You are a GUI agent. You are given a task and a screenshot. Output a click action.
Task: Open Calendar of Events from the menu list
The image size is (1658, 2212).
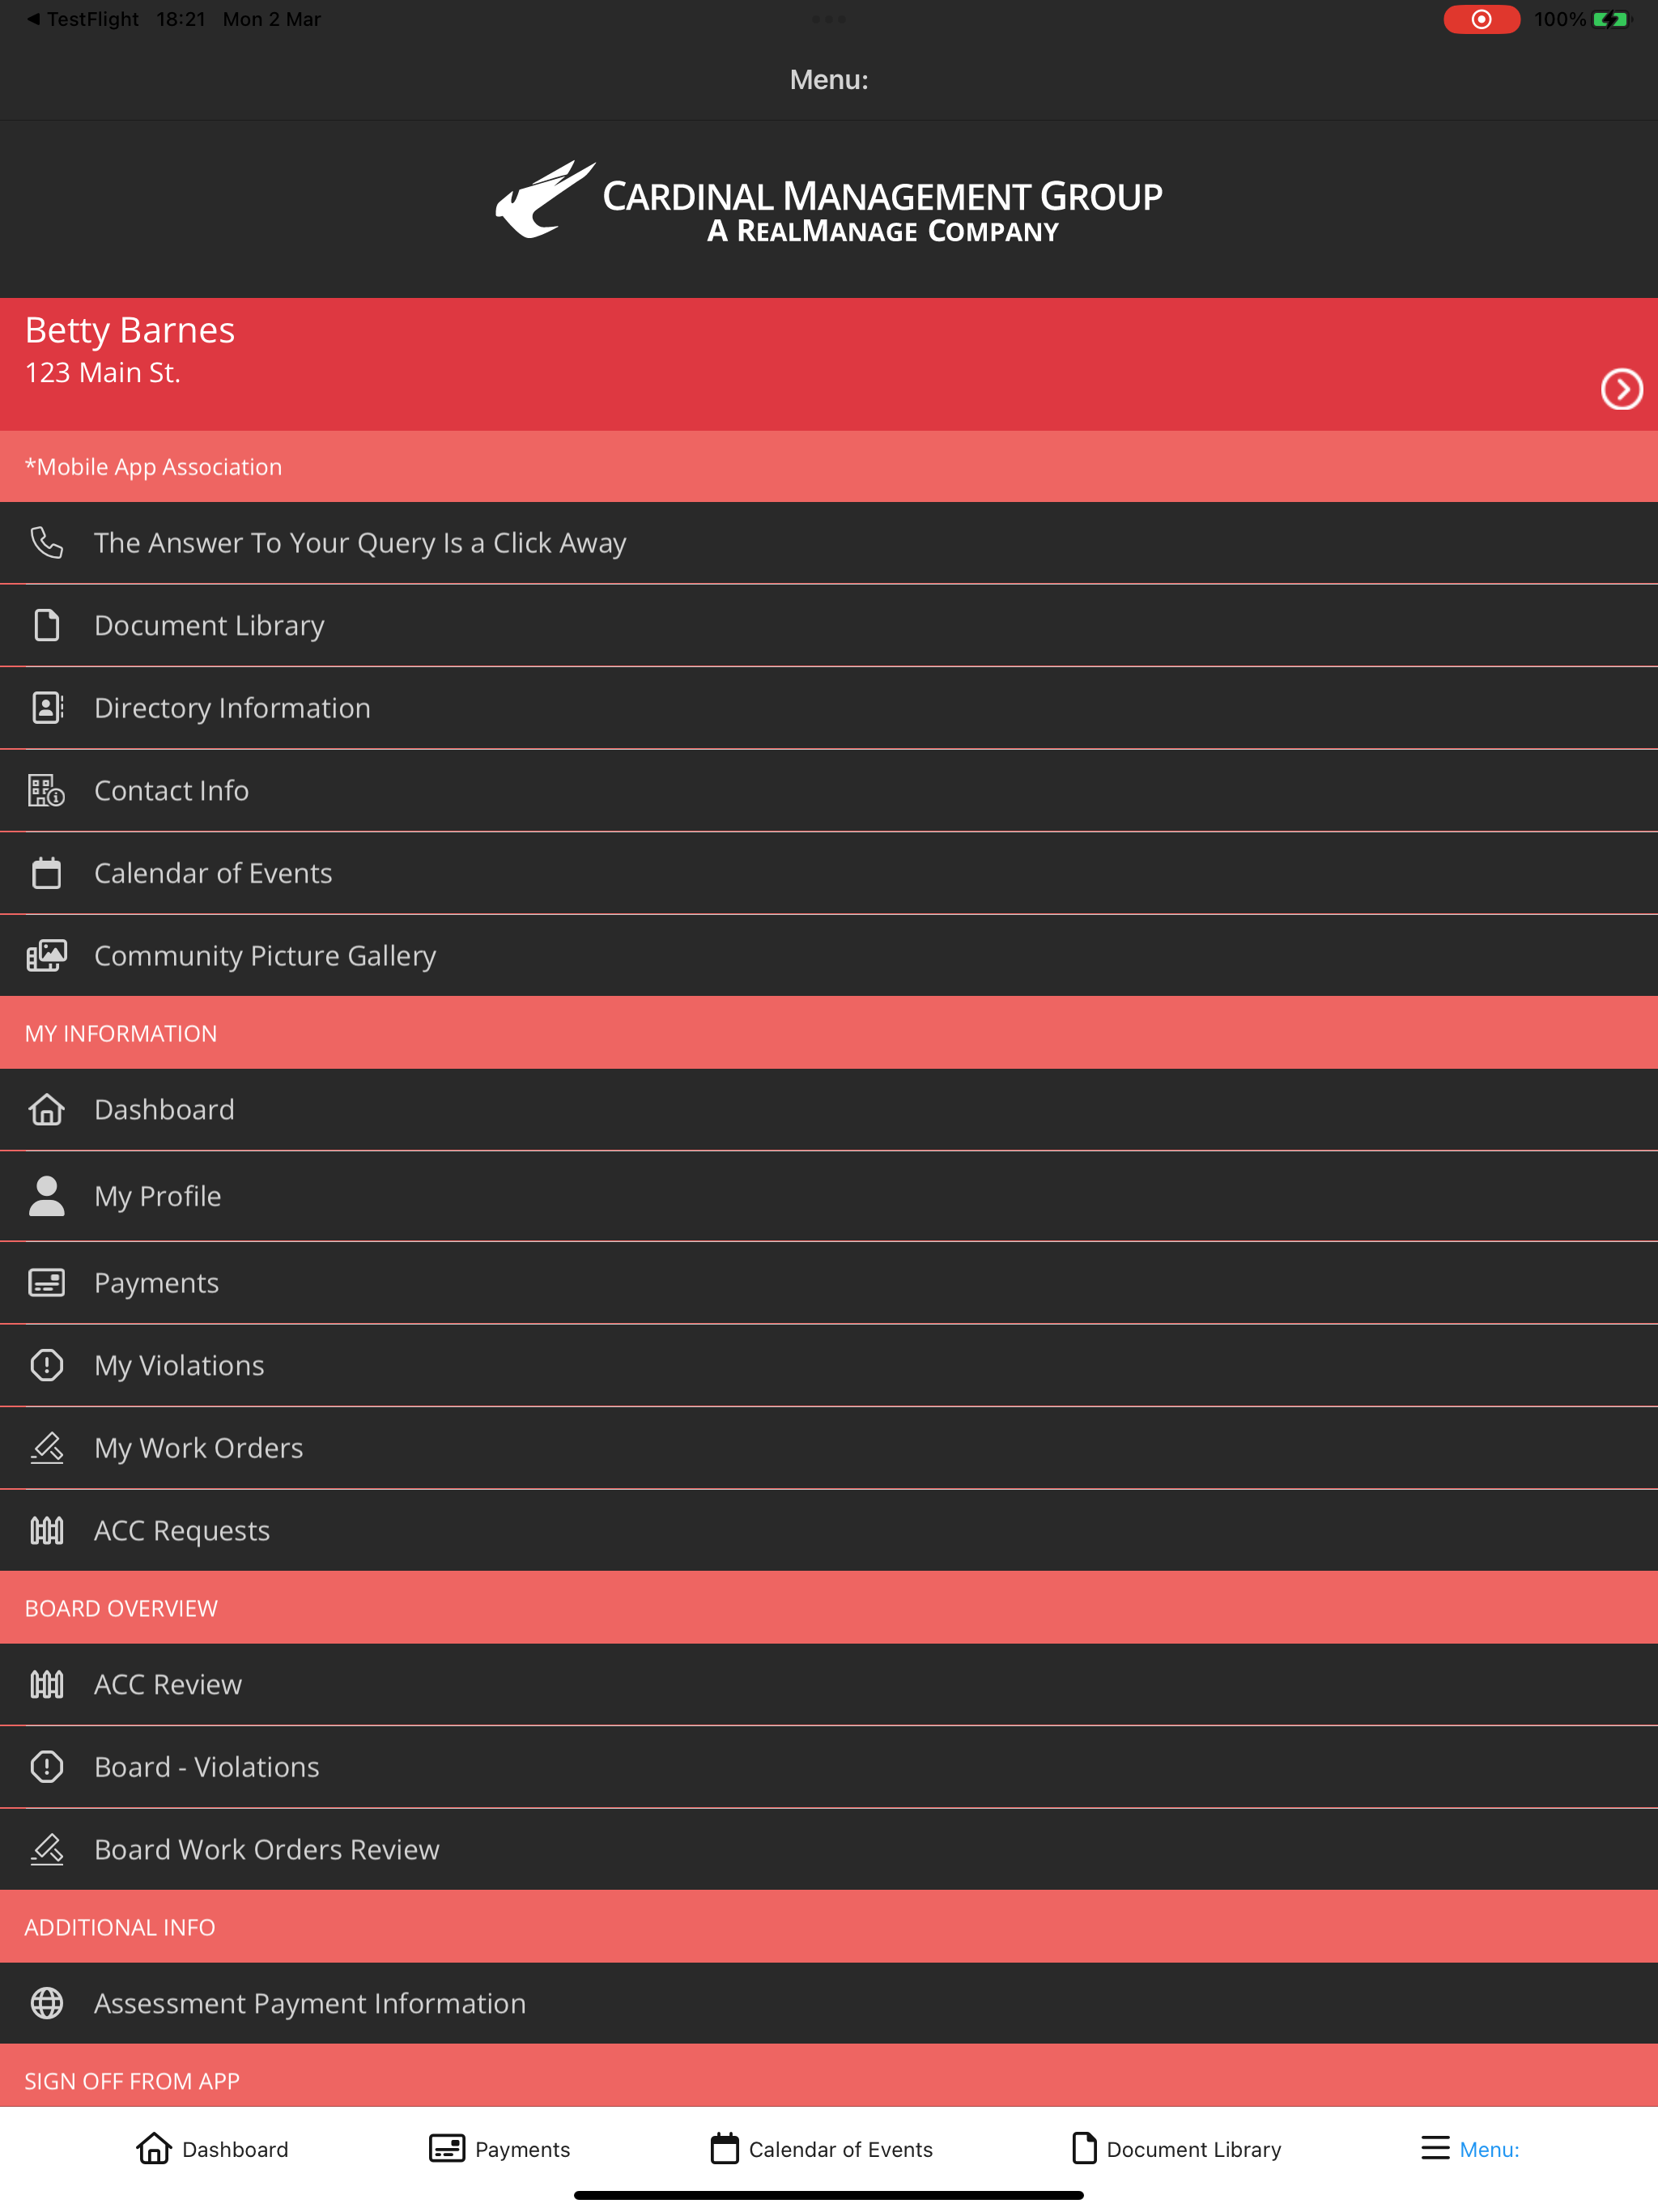point(829,873)
